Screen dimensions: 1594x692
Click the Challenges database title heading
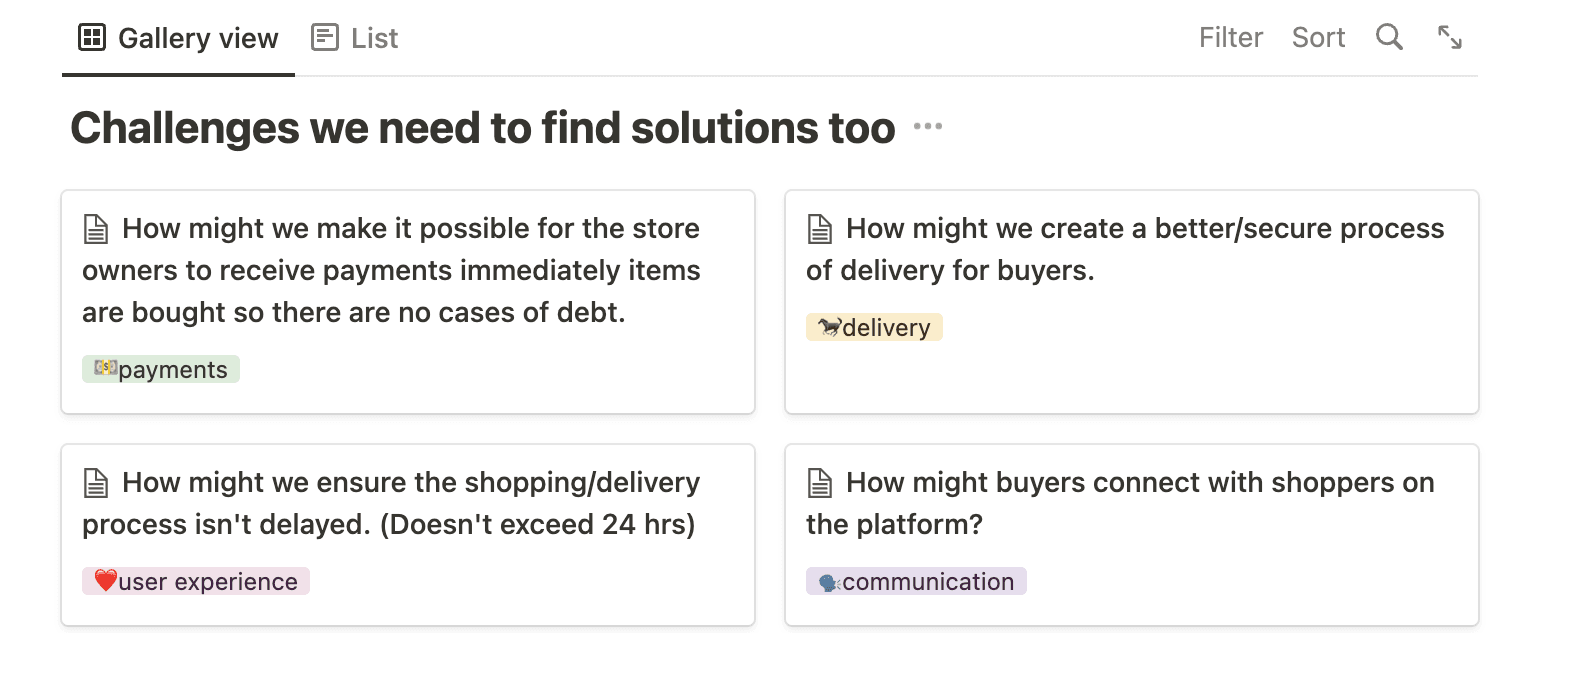[482, 128]
